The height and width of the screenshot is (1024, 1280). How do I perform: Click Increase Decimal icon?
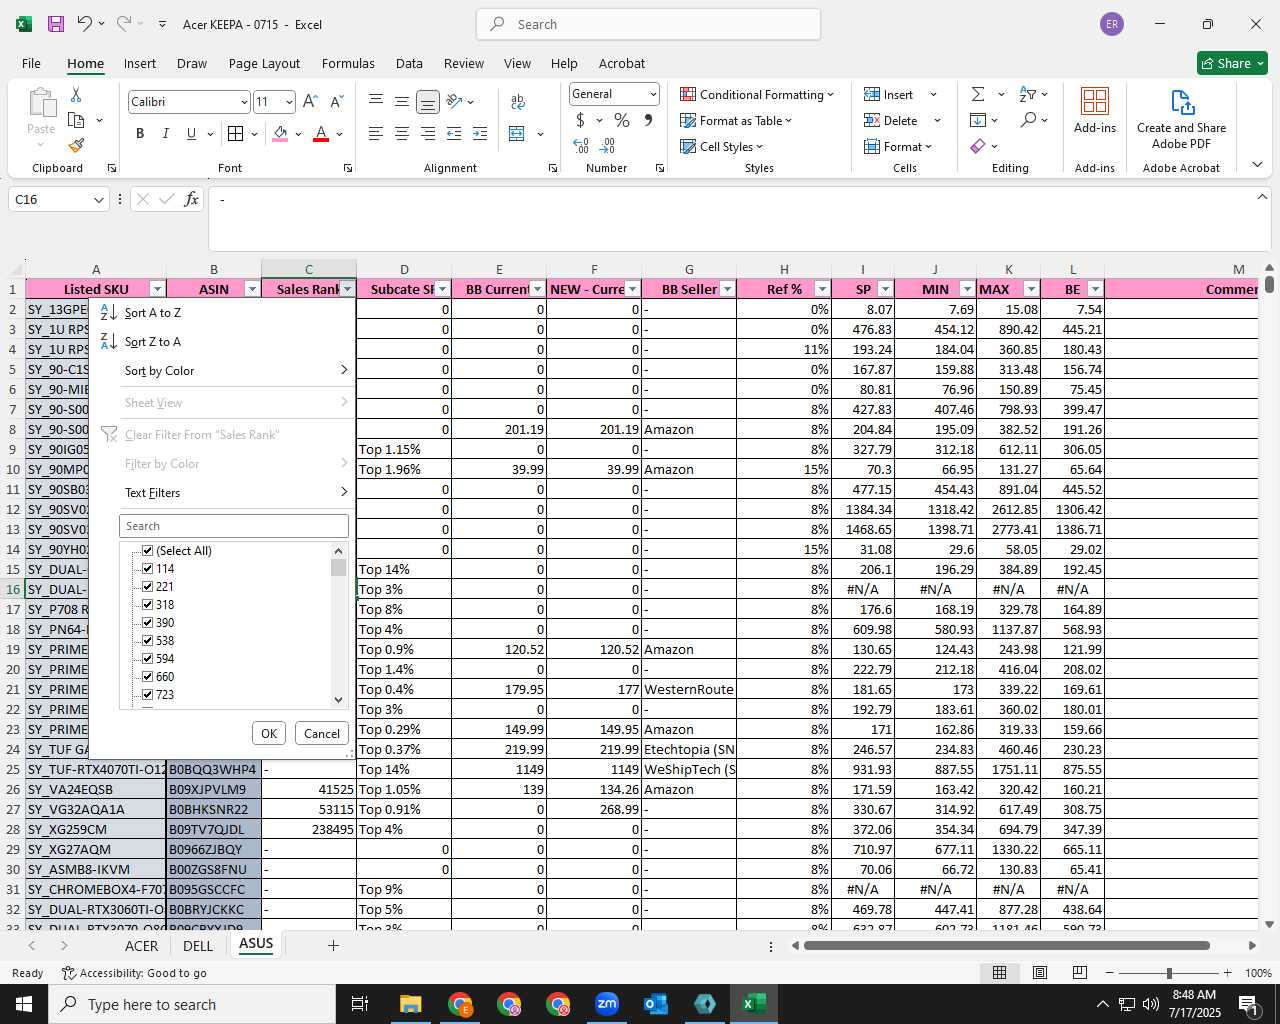[581, 146]
